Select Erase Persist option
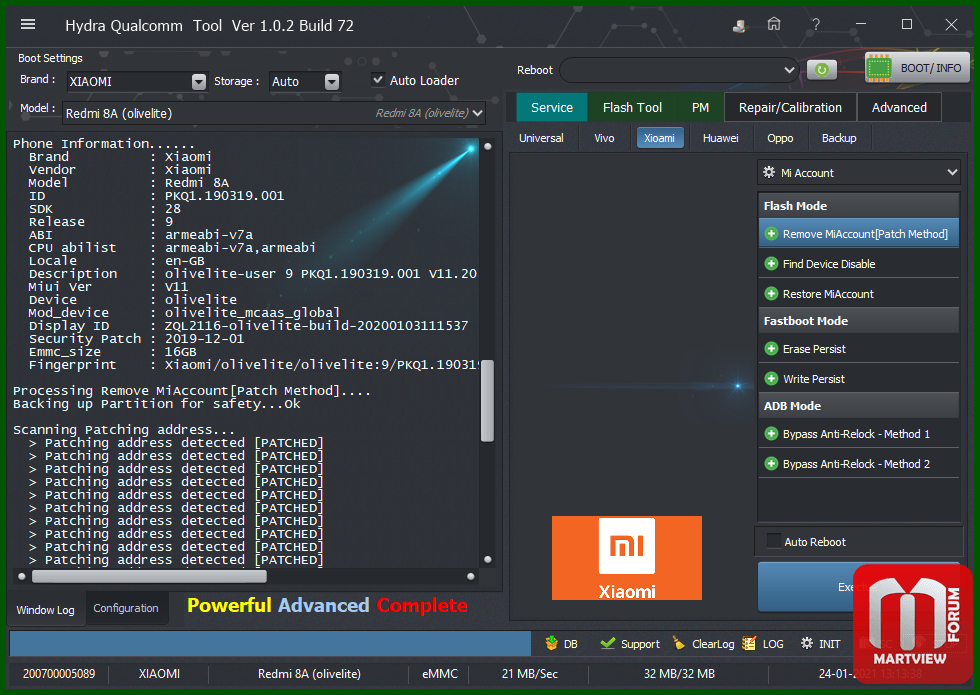Viewport: 980px width, 695px height. point(859,349)
